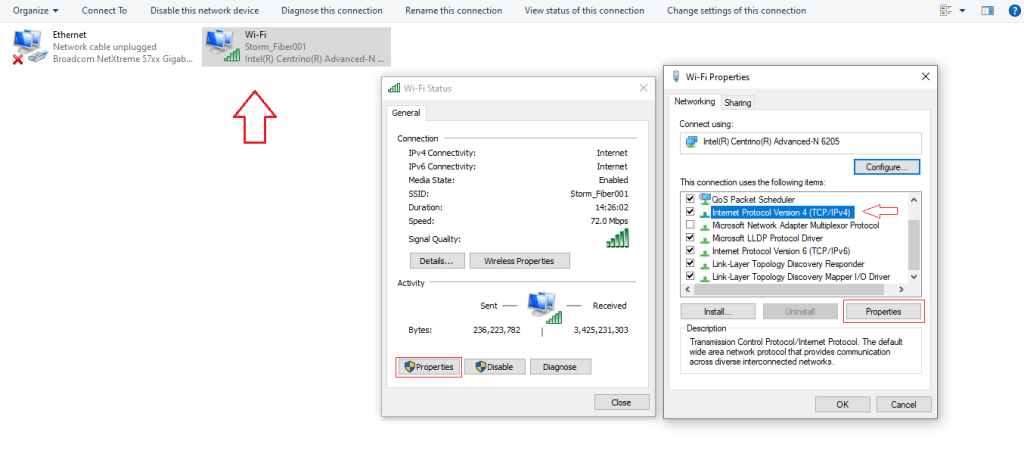Click Connect To in the toolbar

click(104, 10)
